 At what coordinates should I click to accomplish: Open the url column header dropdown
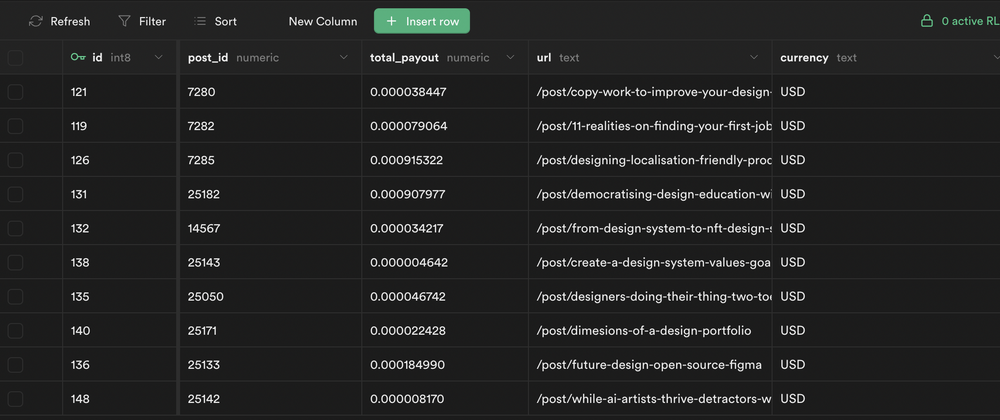pos(755,58)
